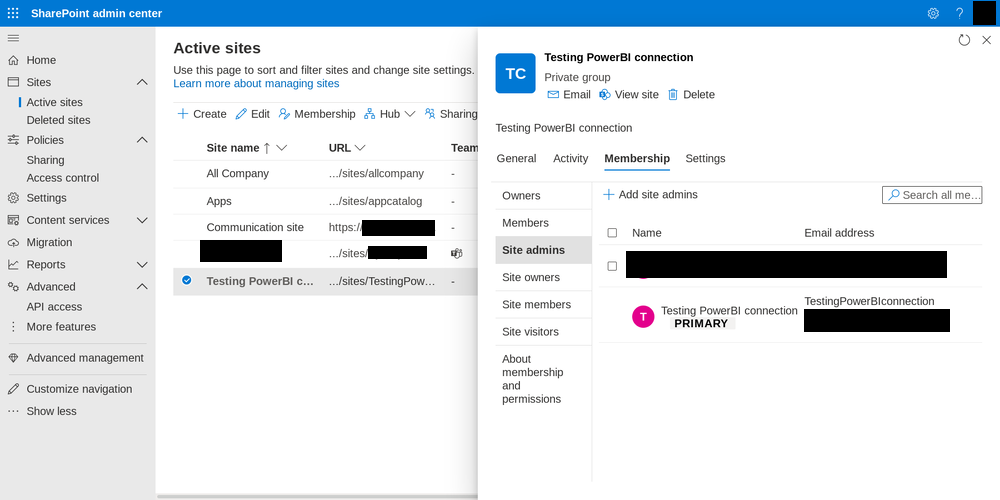Click the Advanced icon in sidebar
Viewport: 1000px width, 500px height.
click(13, 287)
